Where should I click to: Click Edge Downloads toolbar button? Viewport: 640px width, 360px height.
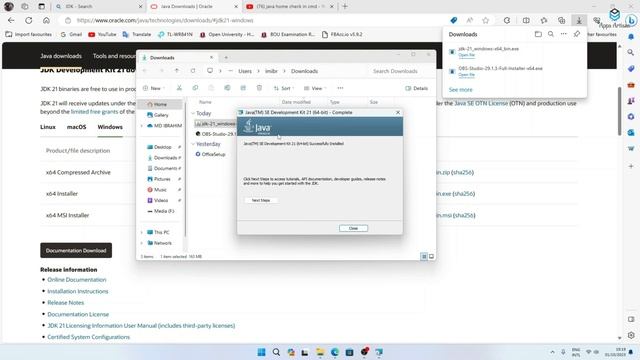click(579, 20)
